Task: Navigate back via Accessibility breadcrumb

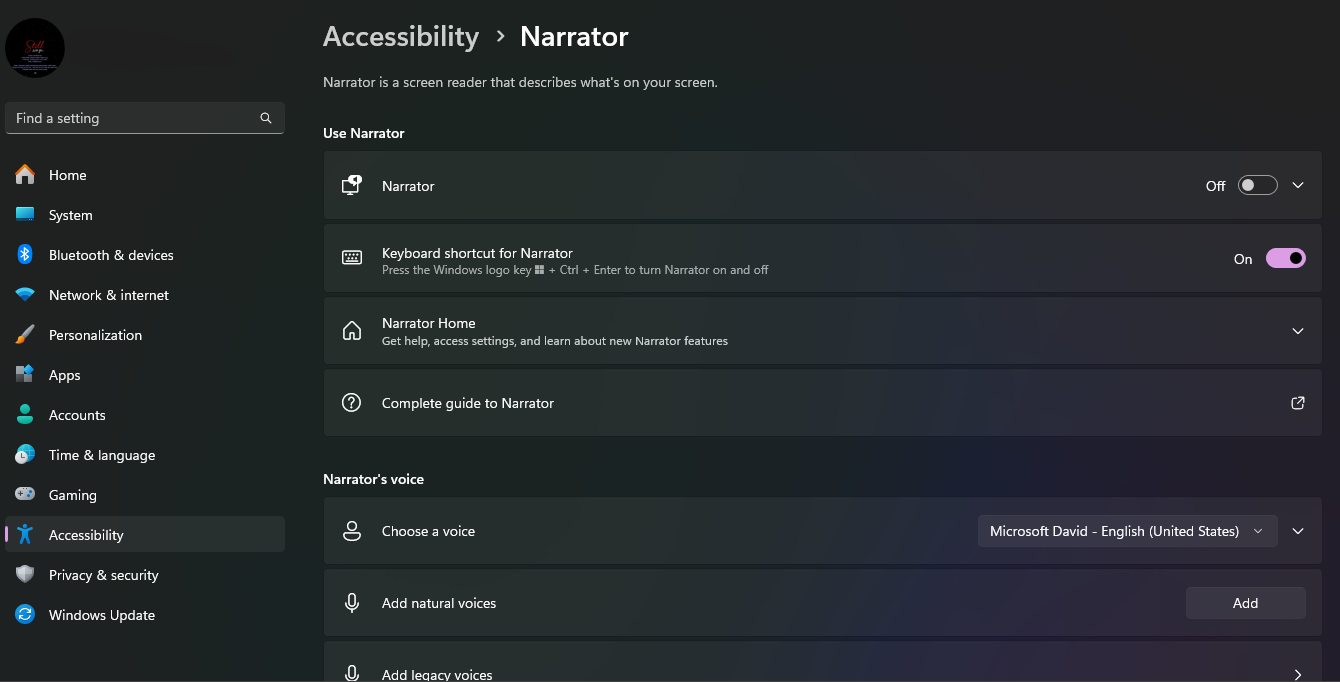Action: coord(401,37)
